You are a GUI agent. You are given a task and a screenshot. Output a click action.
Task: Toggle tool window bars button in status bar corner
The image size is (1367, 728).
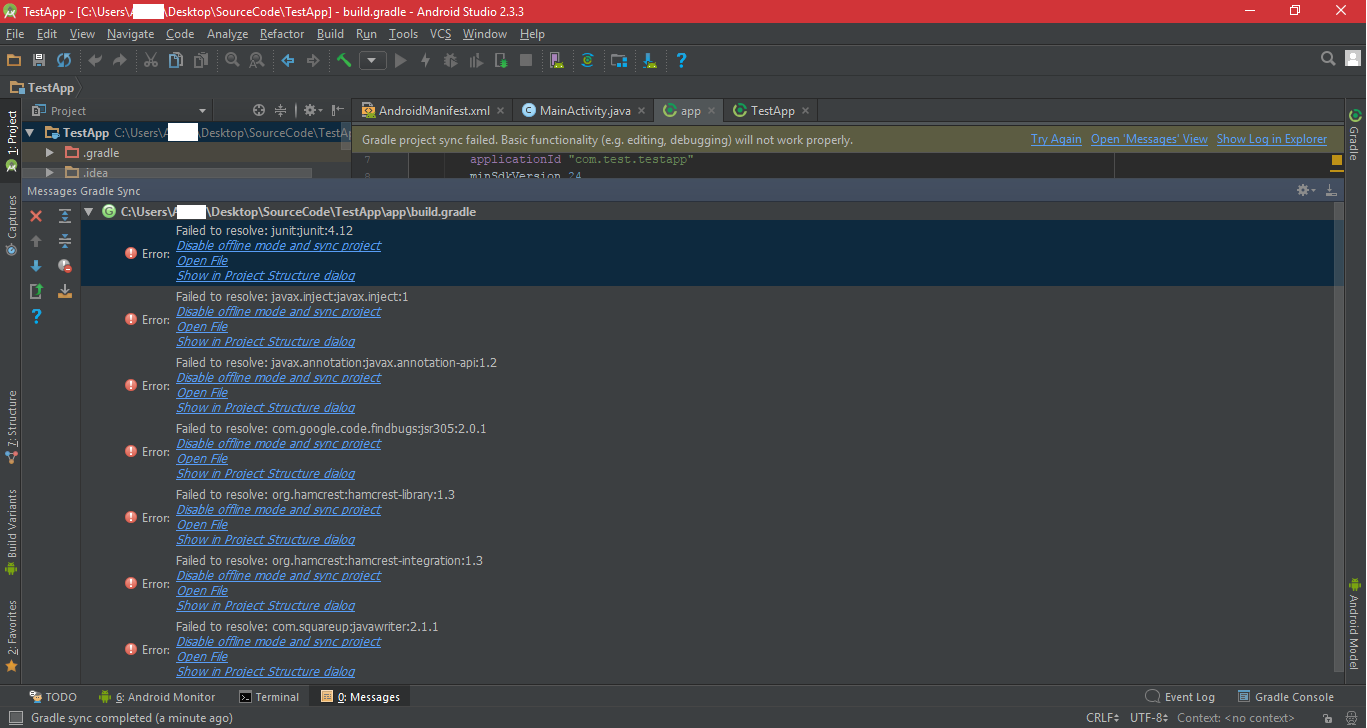tap(15, 718)
